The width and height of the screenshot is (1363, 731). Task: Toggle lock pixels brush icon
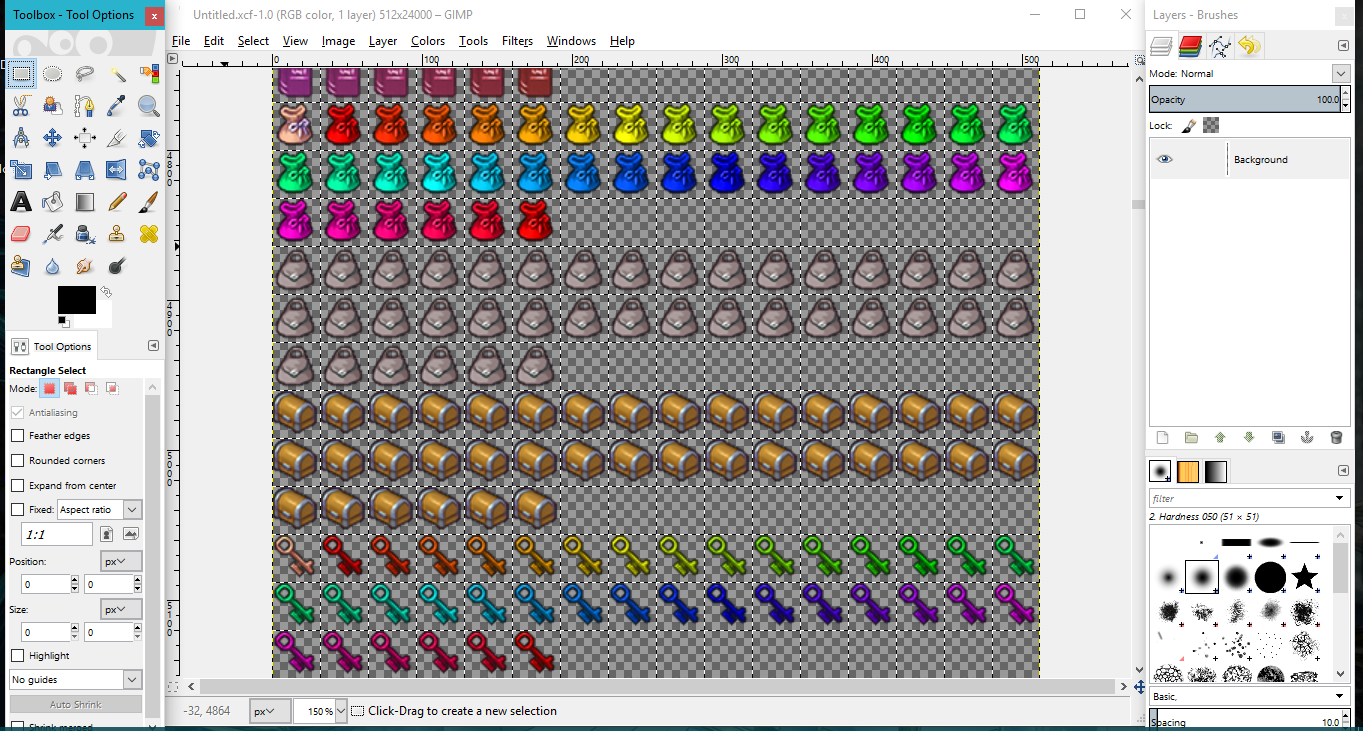click(1188, 125)
